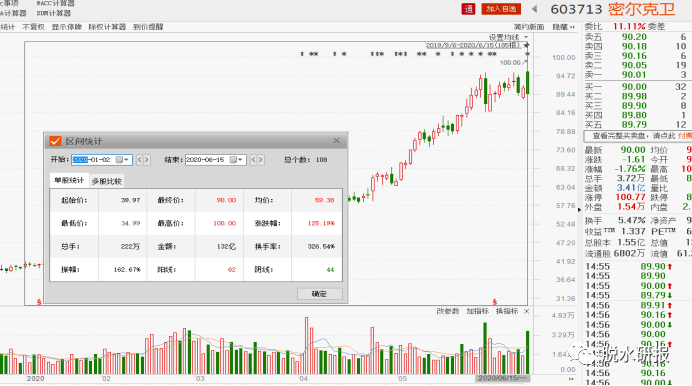Select 不复权 toolbar option
The height and width of the screenshot is (386, 692).
point(34,27)
